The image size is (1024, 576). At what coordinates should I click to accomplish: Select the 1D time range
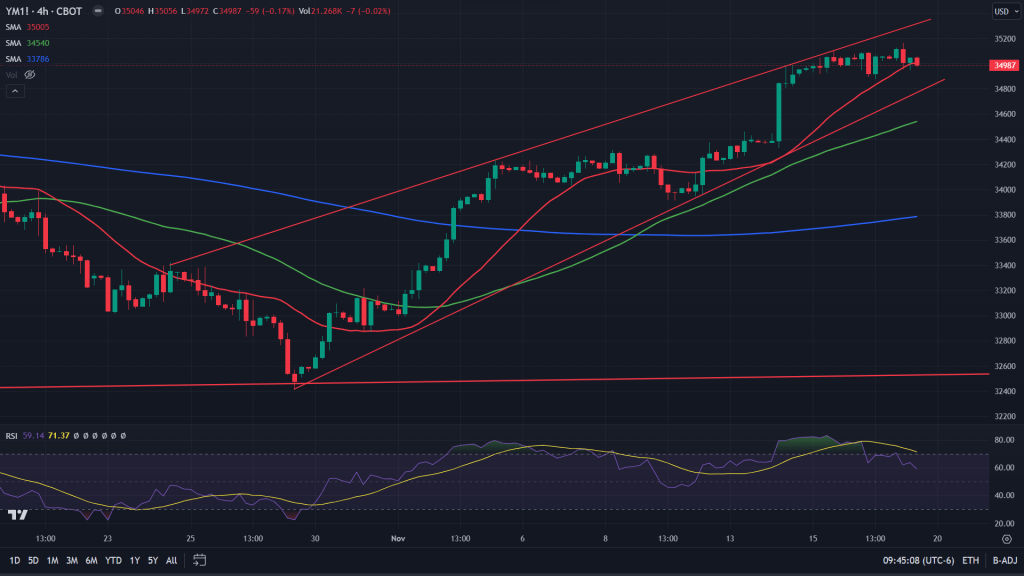point(14,560)
